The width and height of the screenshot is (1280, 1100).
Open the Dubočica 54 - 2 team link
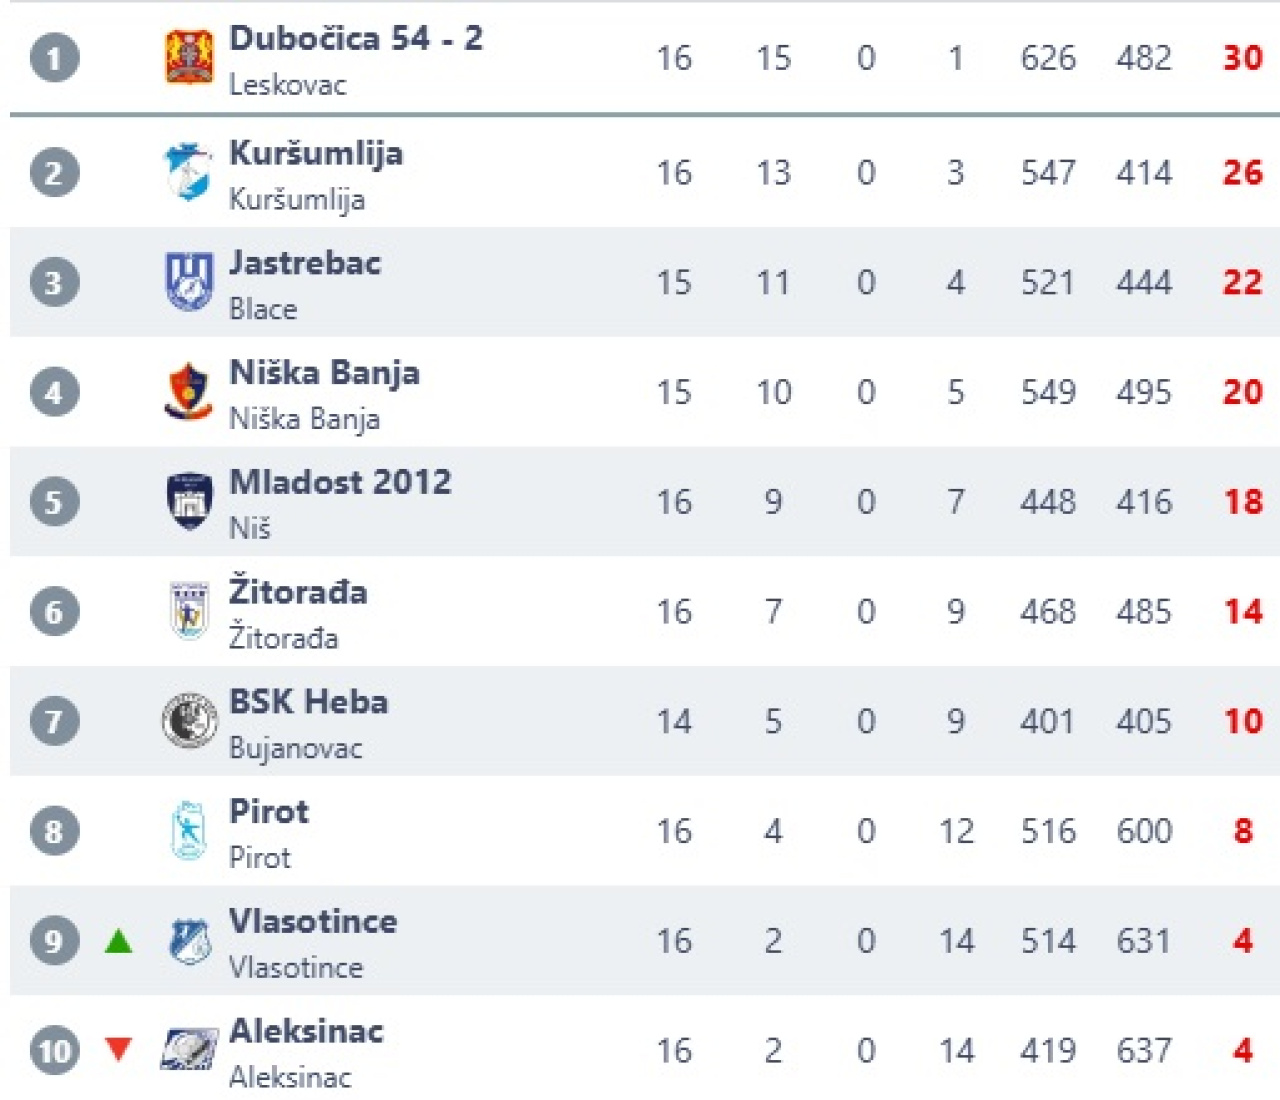coord(355,38)
